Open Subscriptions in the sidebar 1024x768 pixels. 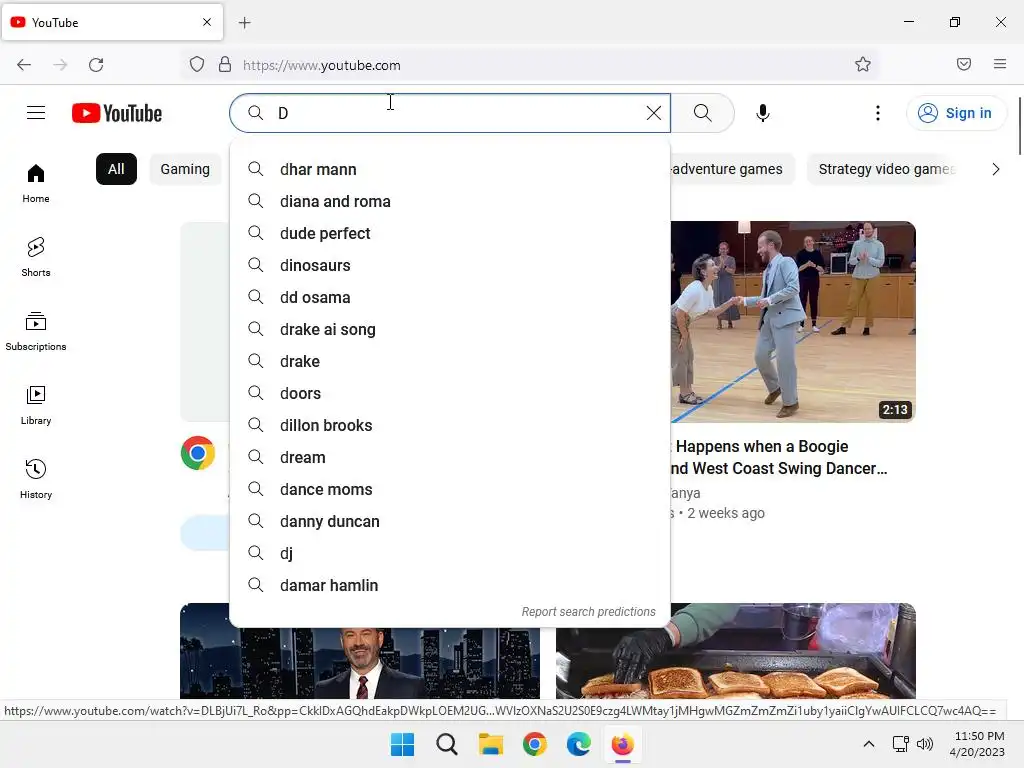click(x=36, y=331)
